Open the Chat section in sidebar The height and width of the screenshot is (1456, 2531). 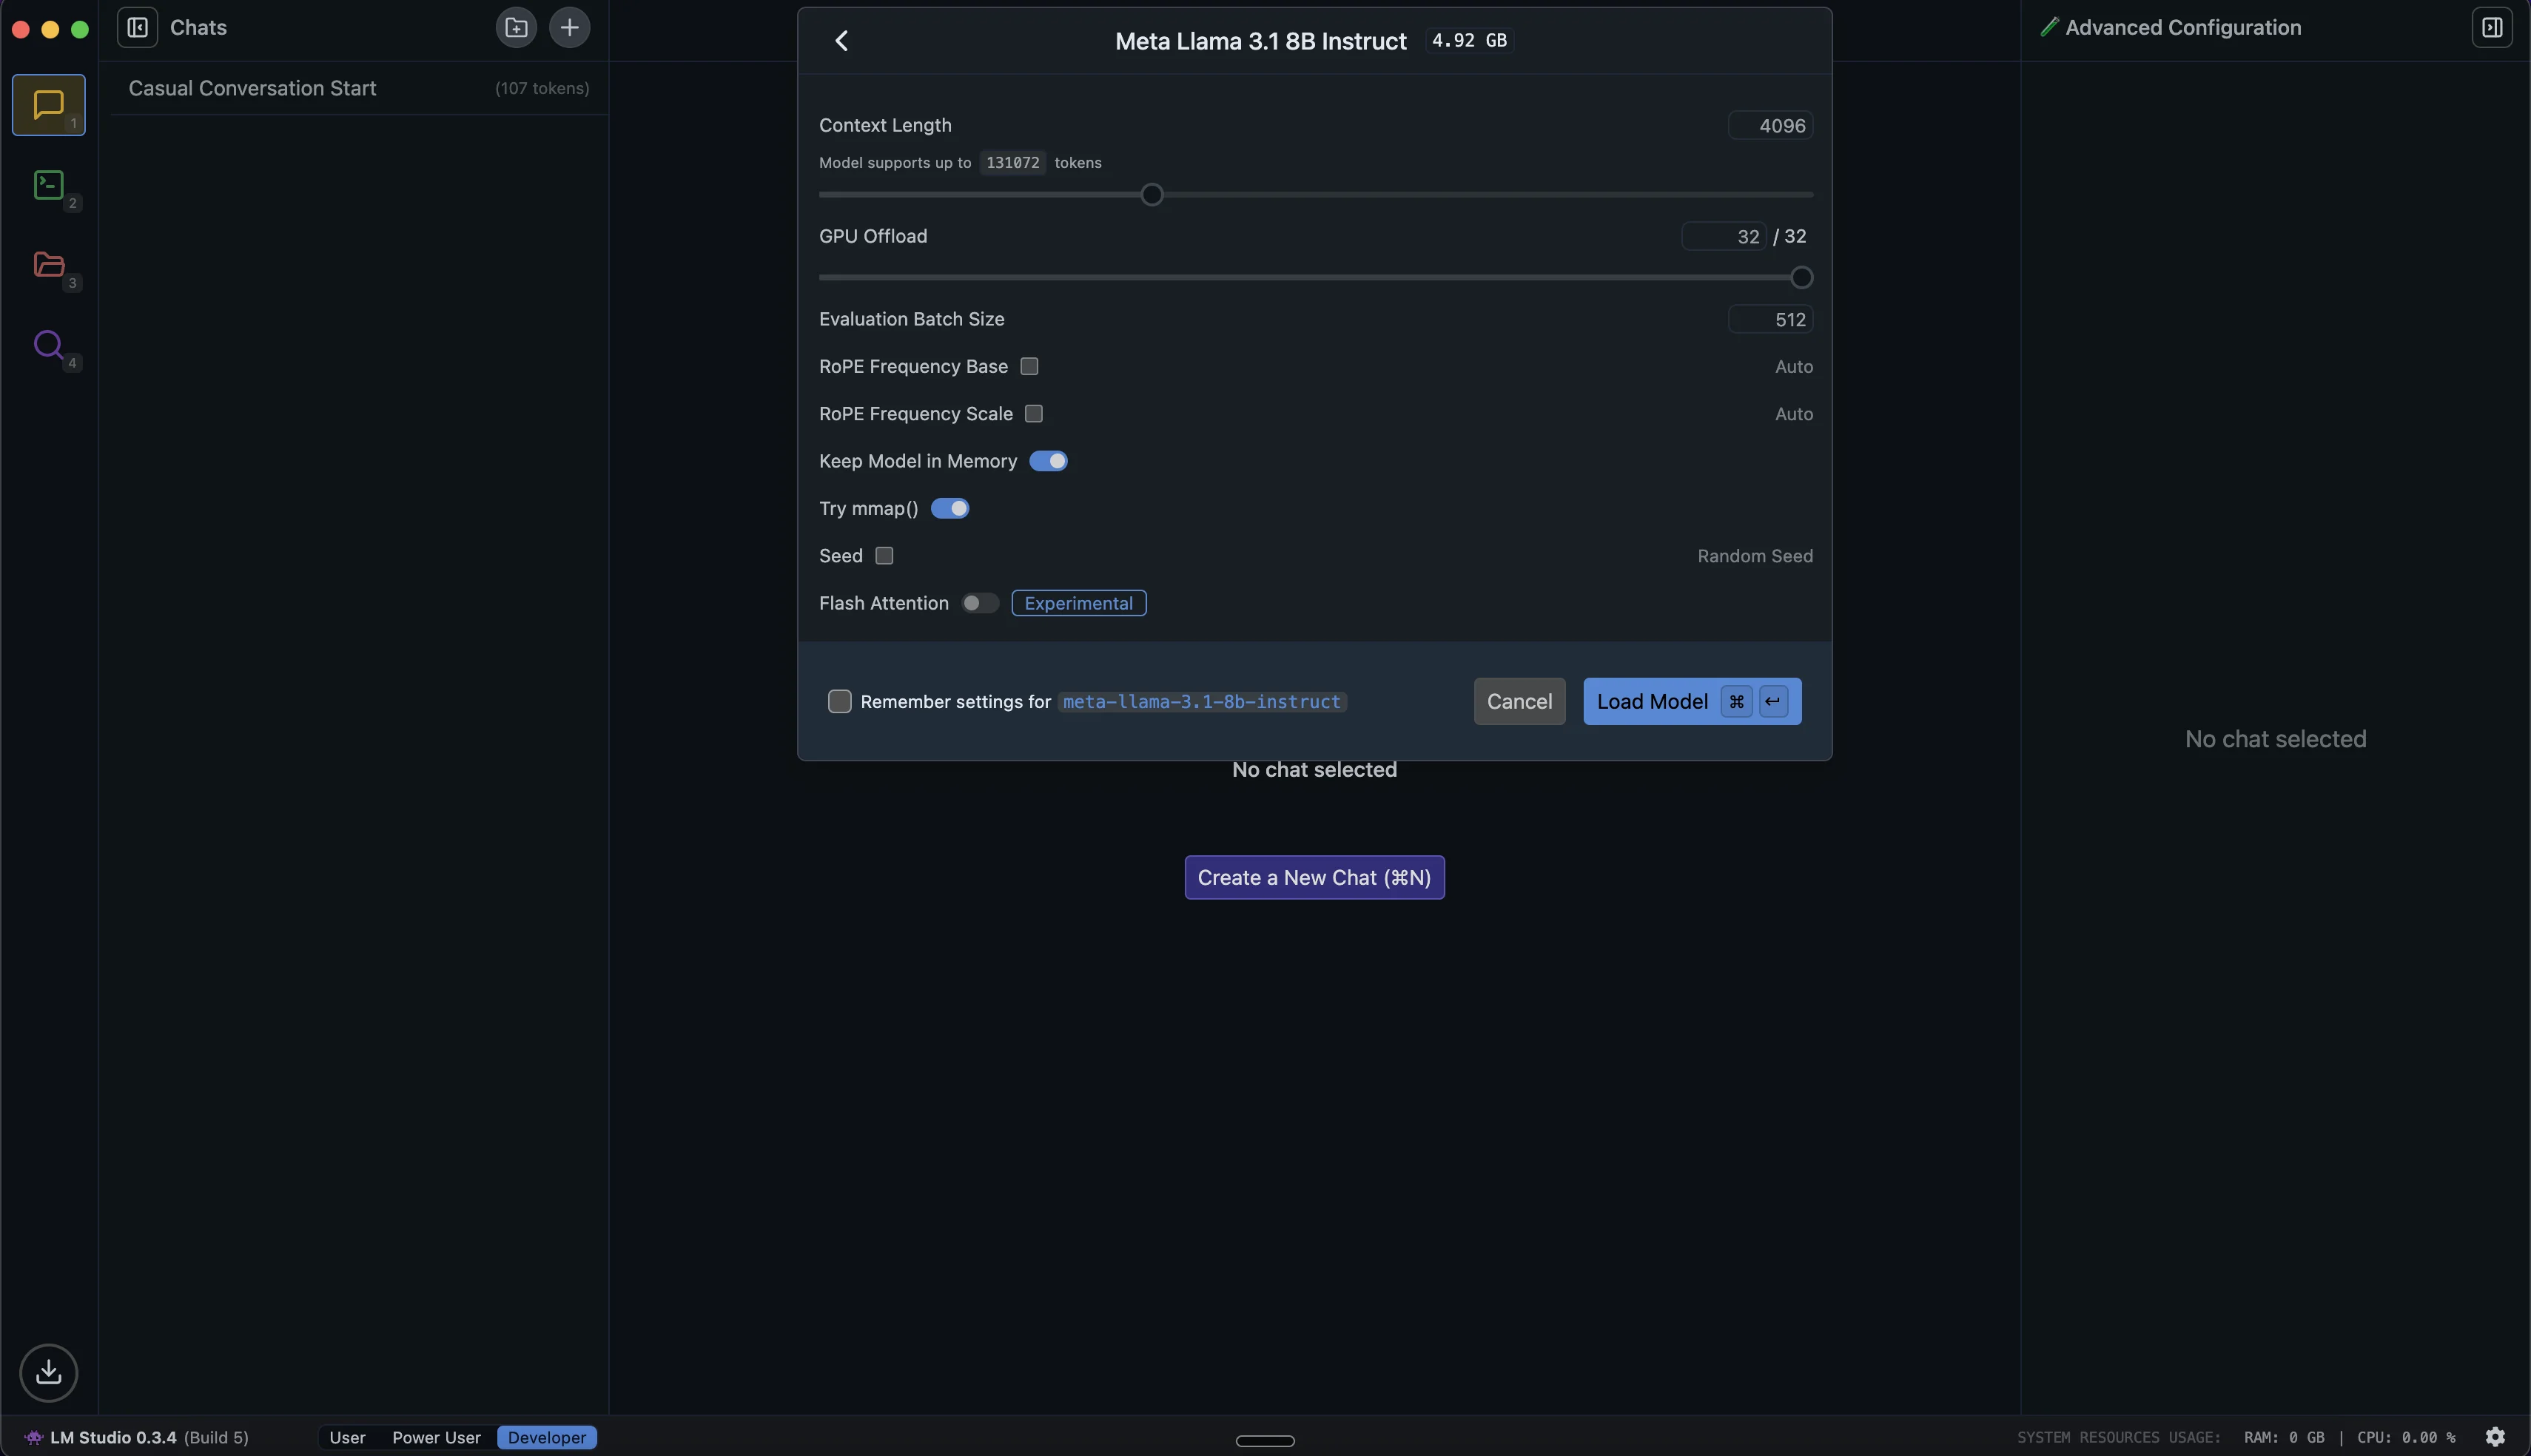coord(48,105)
